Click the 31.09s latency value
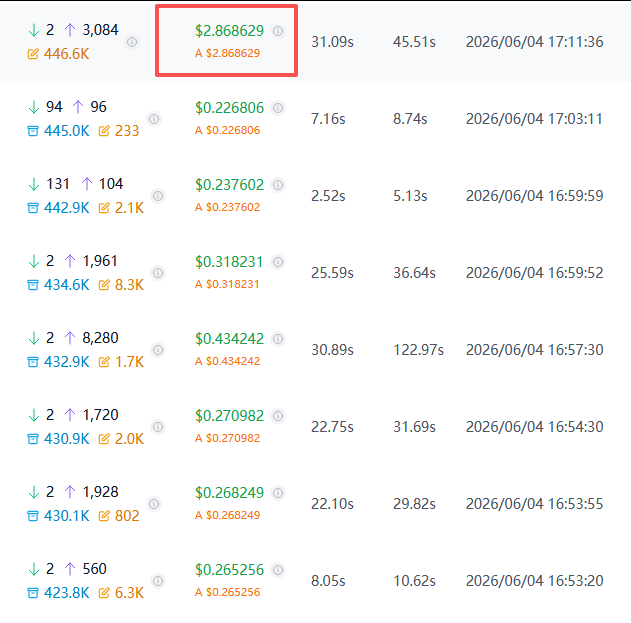This screenshot has width=631, height=623. coord(332,42)
